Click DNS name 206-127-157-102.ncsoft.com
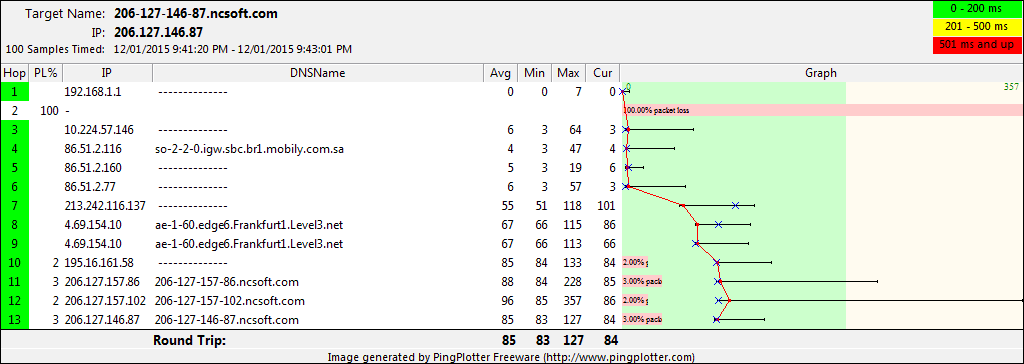Image resolution: width=1024 pixels, height=364 pixels. coord(230,301)
